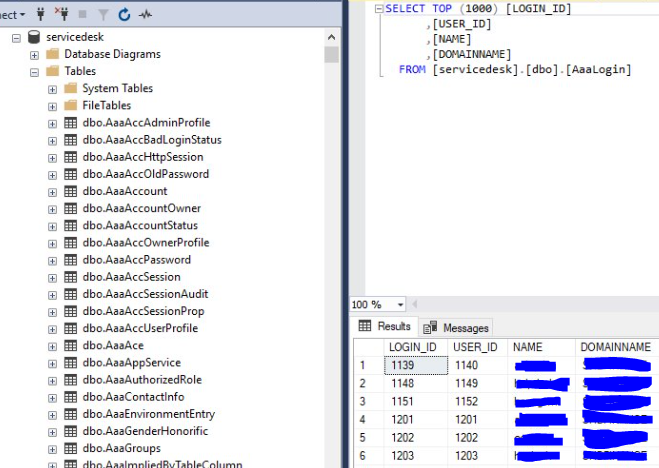Select the Database Diagrams folder icon
Viewport: 659px width, 468px height.
click(x=53, y=54)
